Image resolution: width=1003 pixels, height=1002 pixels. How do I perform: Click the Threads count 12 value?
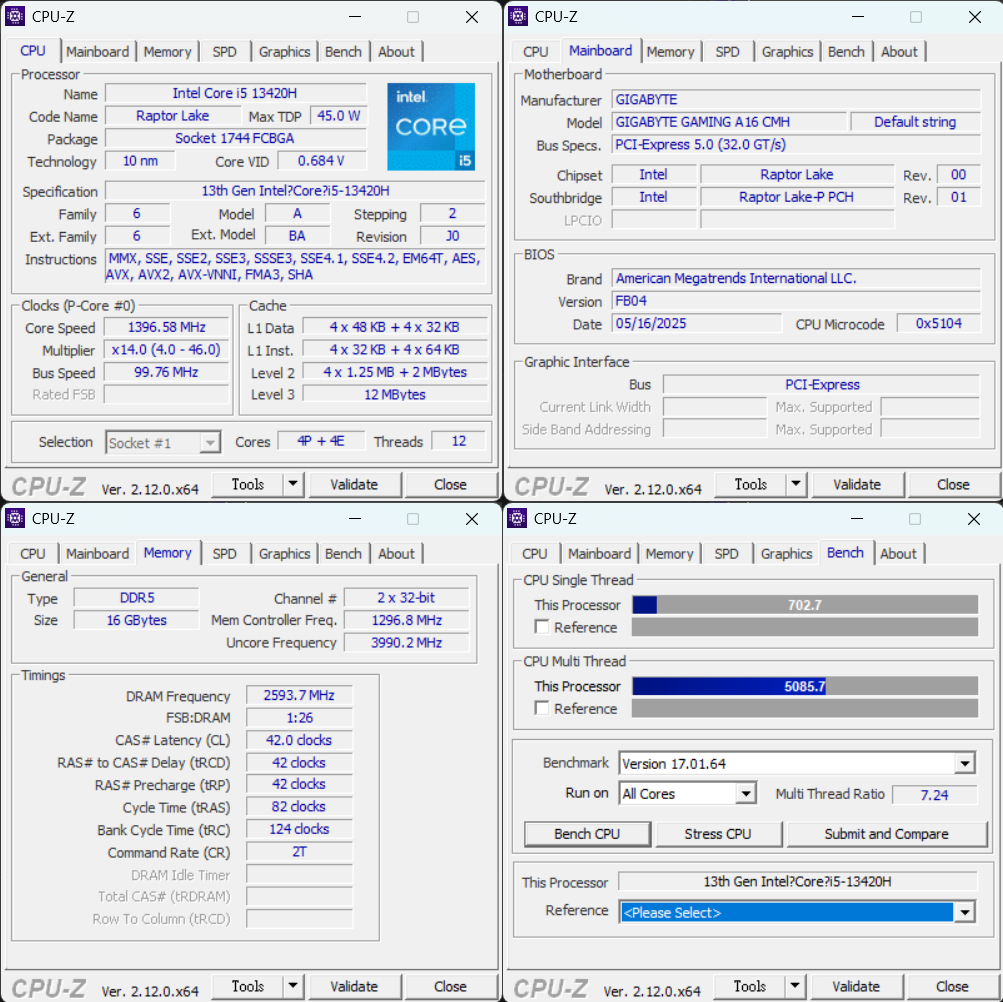(459, 441)
